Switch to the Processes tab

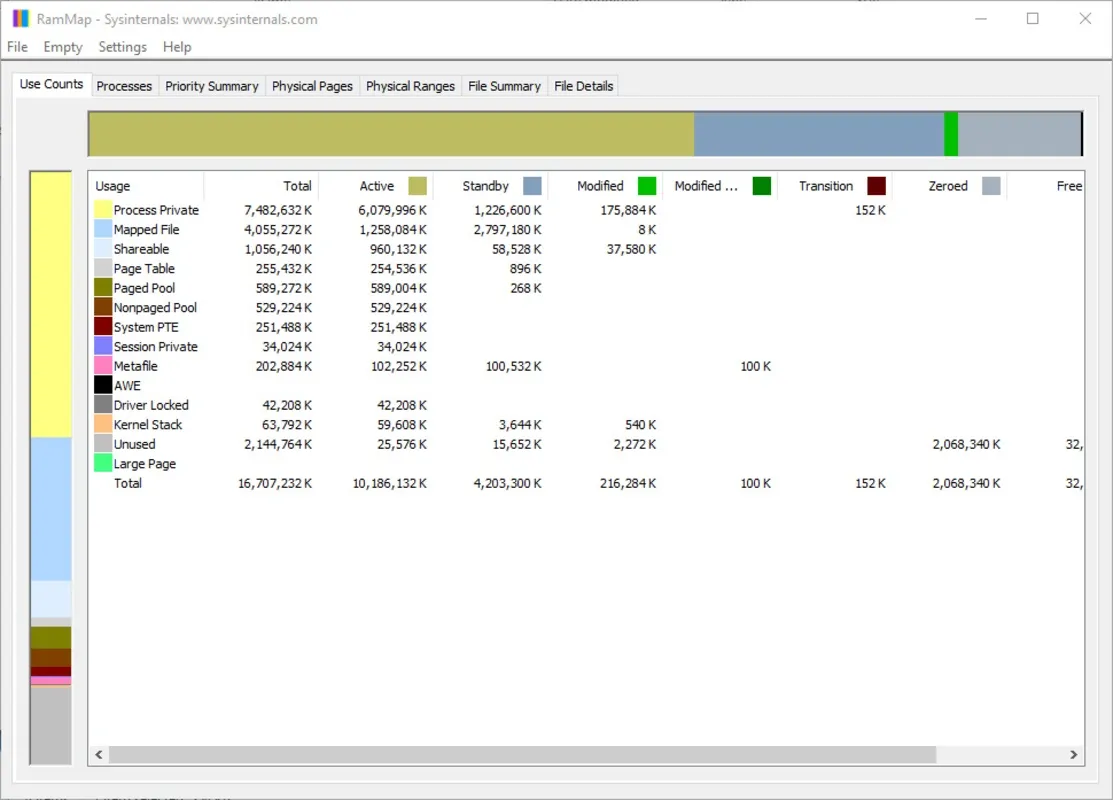124,86
